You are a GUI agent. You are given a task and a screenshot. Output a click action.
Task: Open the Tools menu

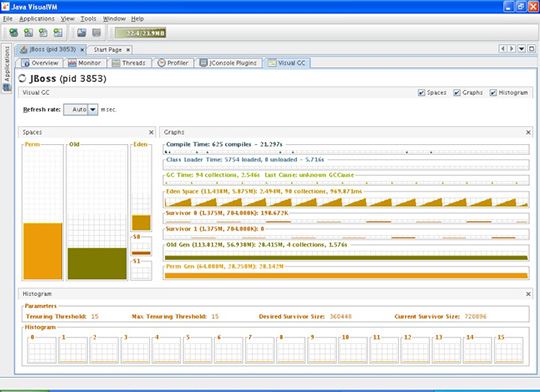89,19
